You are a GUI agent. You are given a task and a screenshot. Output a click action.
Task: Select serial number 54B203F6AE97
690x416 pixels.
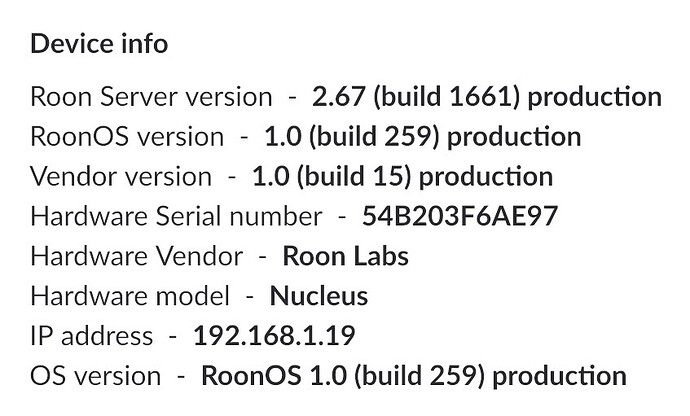click(460, 217)
